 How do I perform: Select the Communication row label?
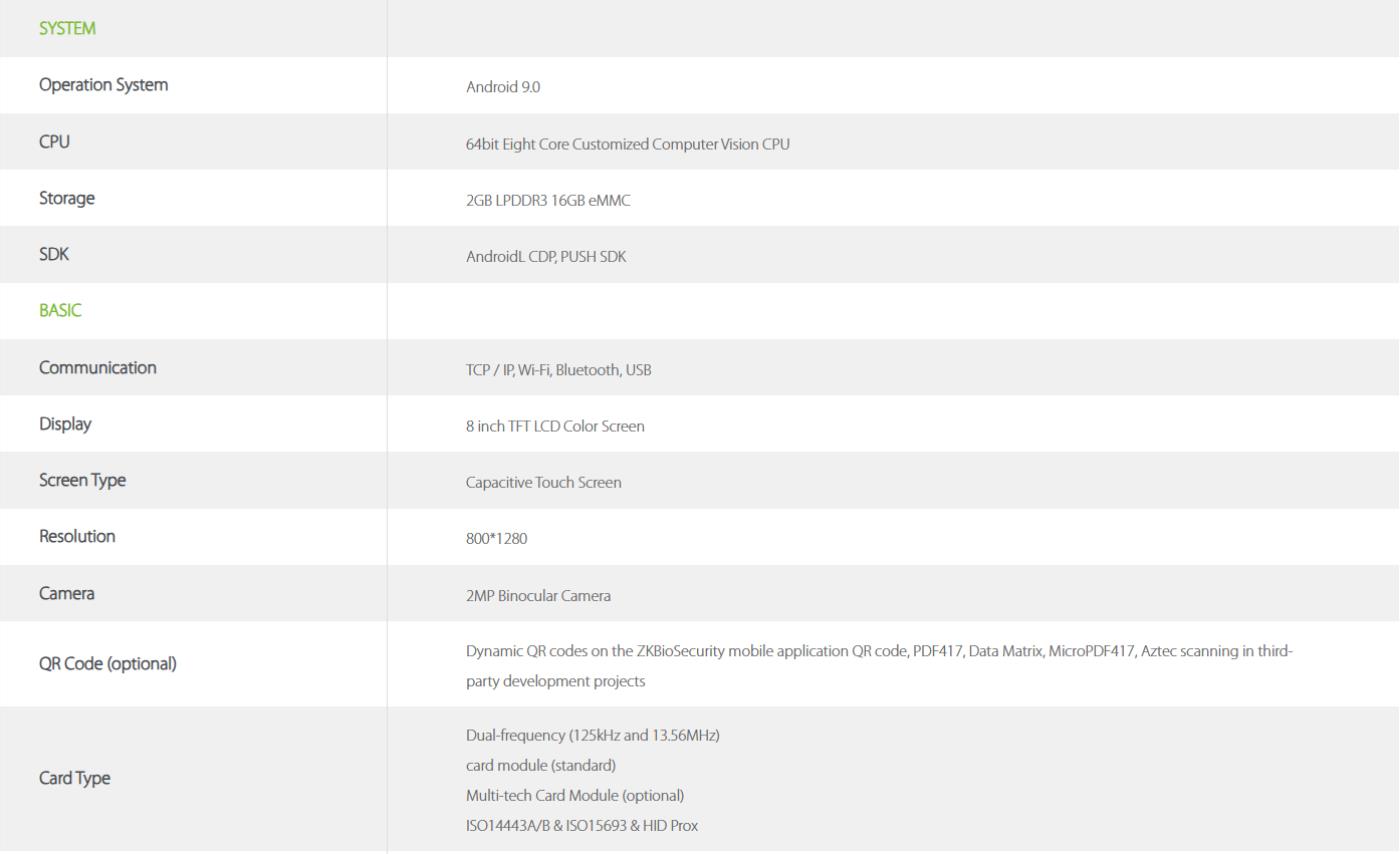click(x=98, y=368)
